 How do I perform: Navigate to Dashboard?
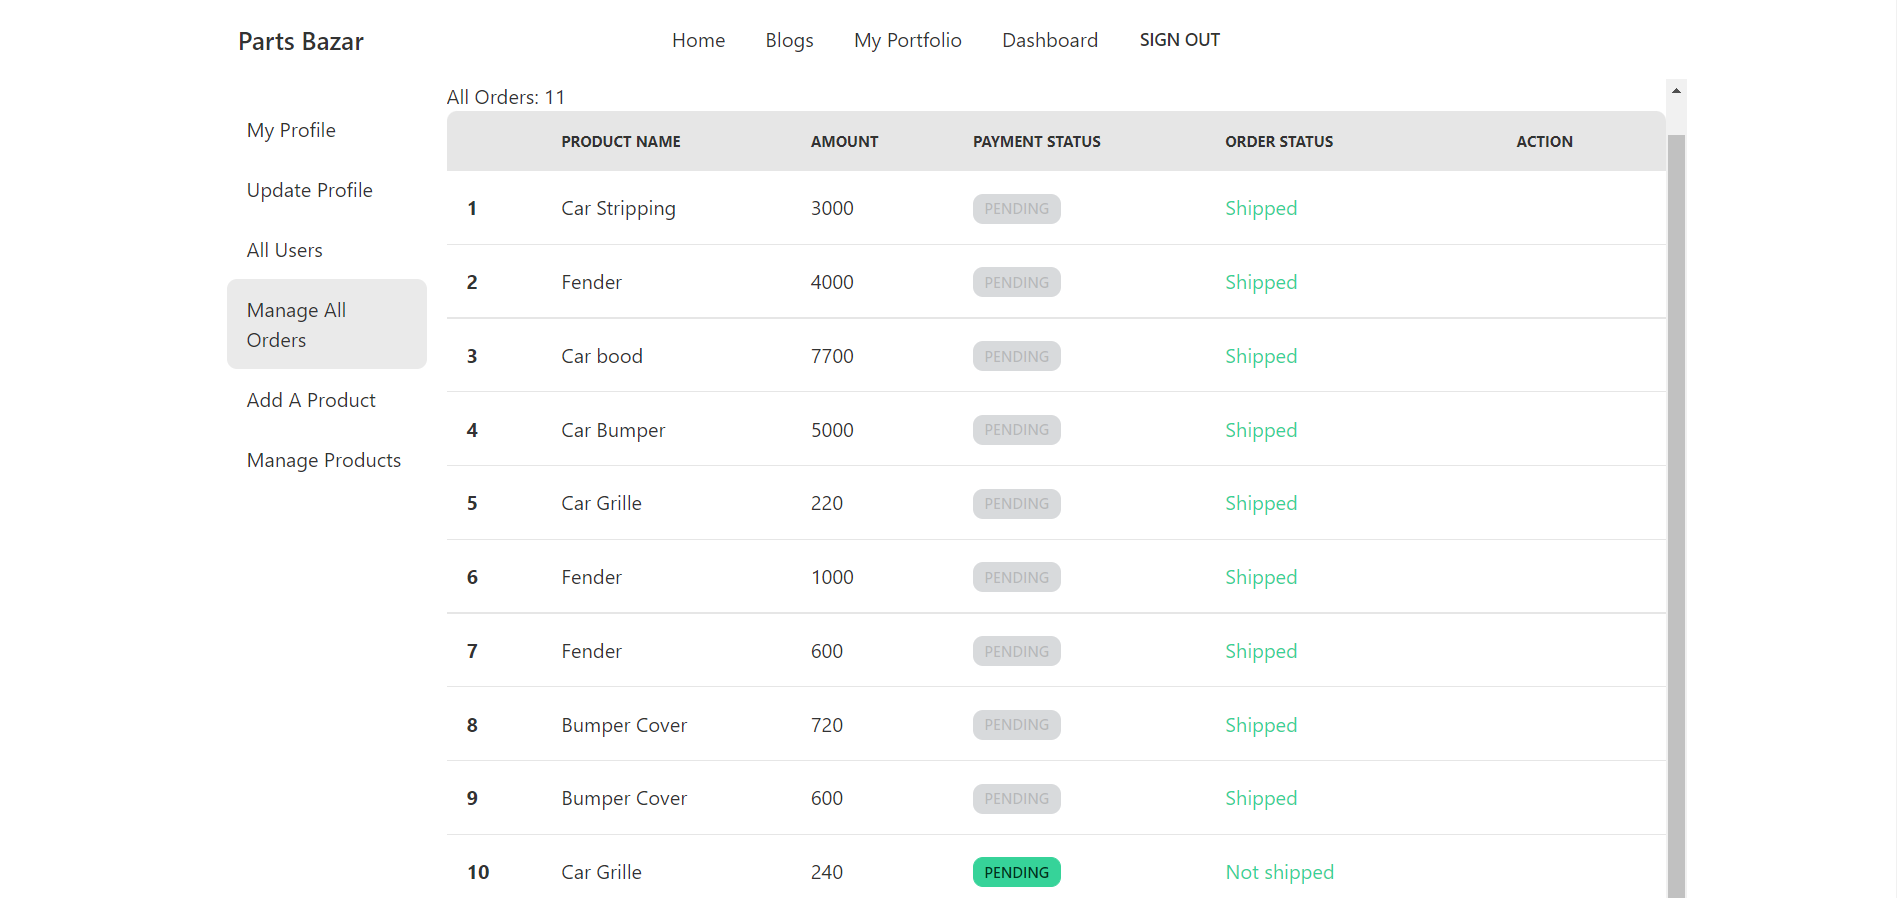click(1050, 40)
